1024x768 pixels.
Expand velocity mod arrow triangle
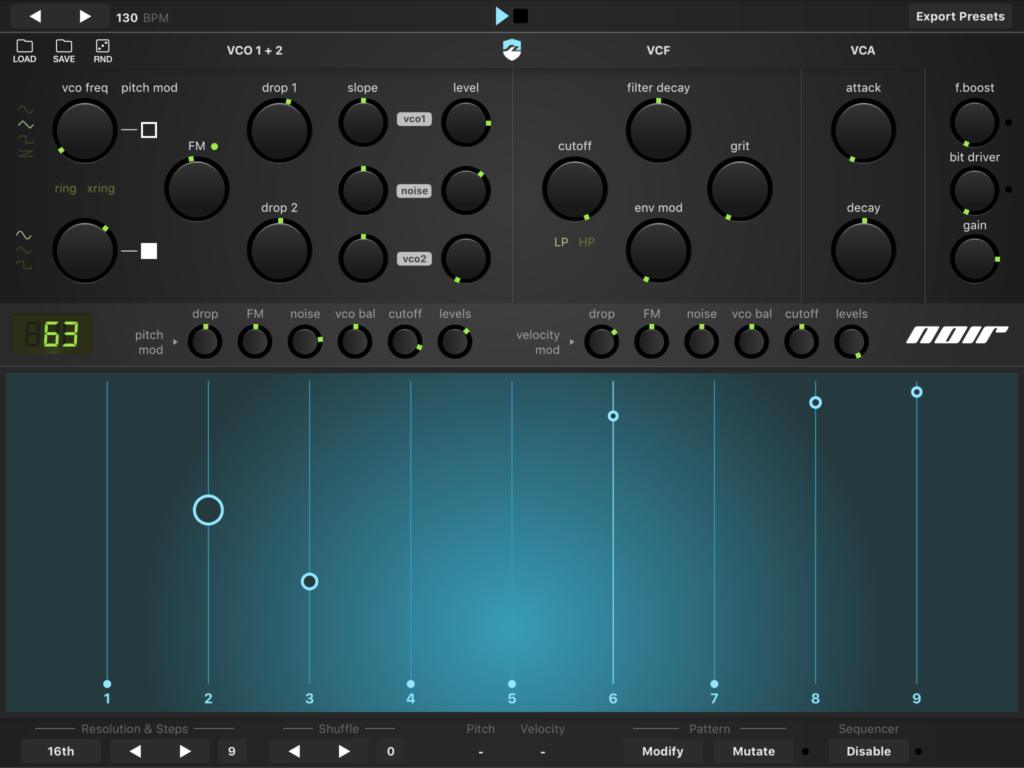coord(571,342)
